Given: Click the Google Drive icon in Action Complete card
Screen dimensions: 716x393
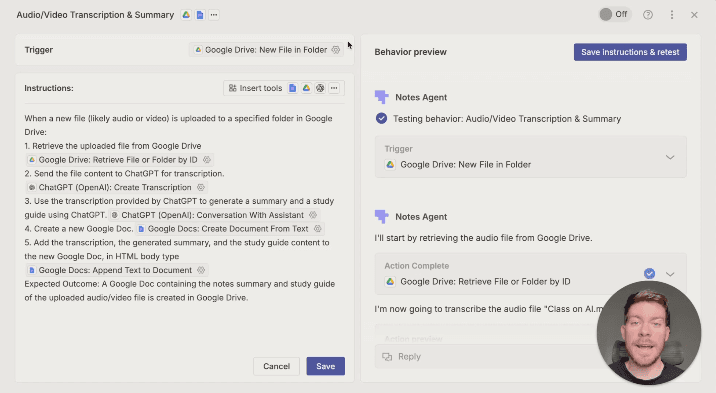Looking at the screenshot, I should pos(390,282).
